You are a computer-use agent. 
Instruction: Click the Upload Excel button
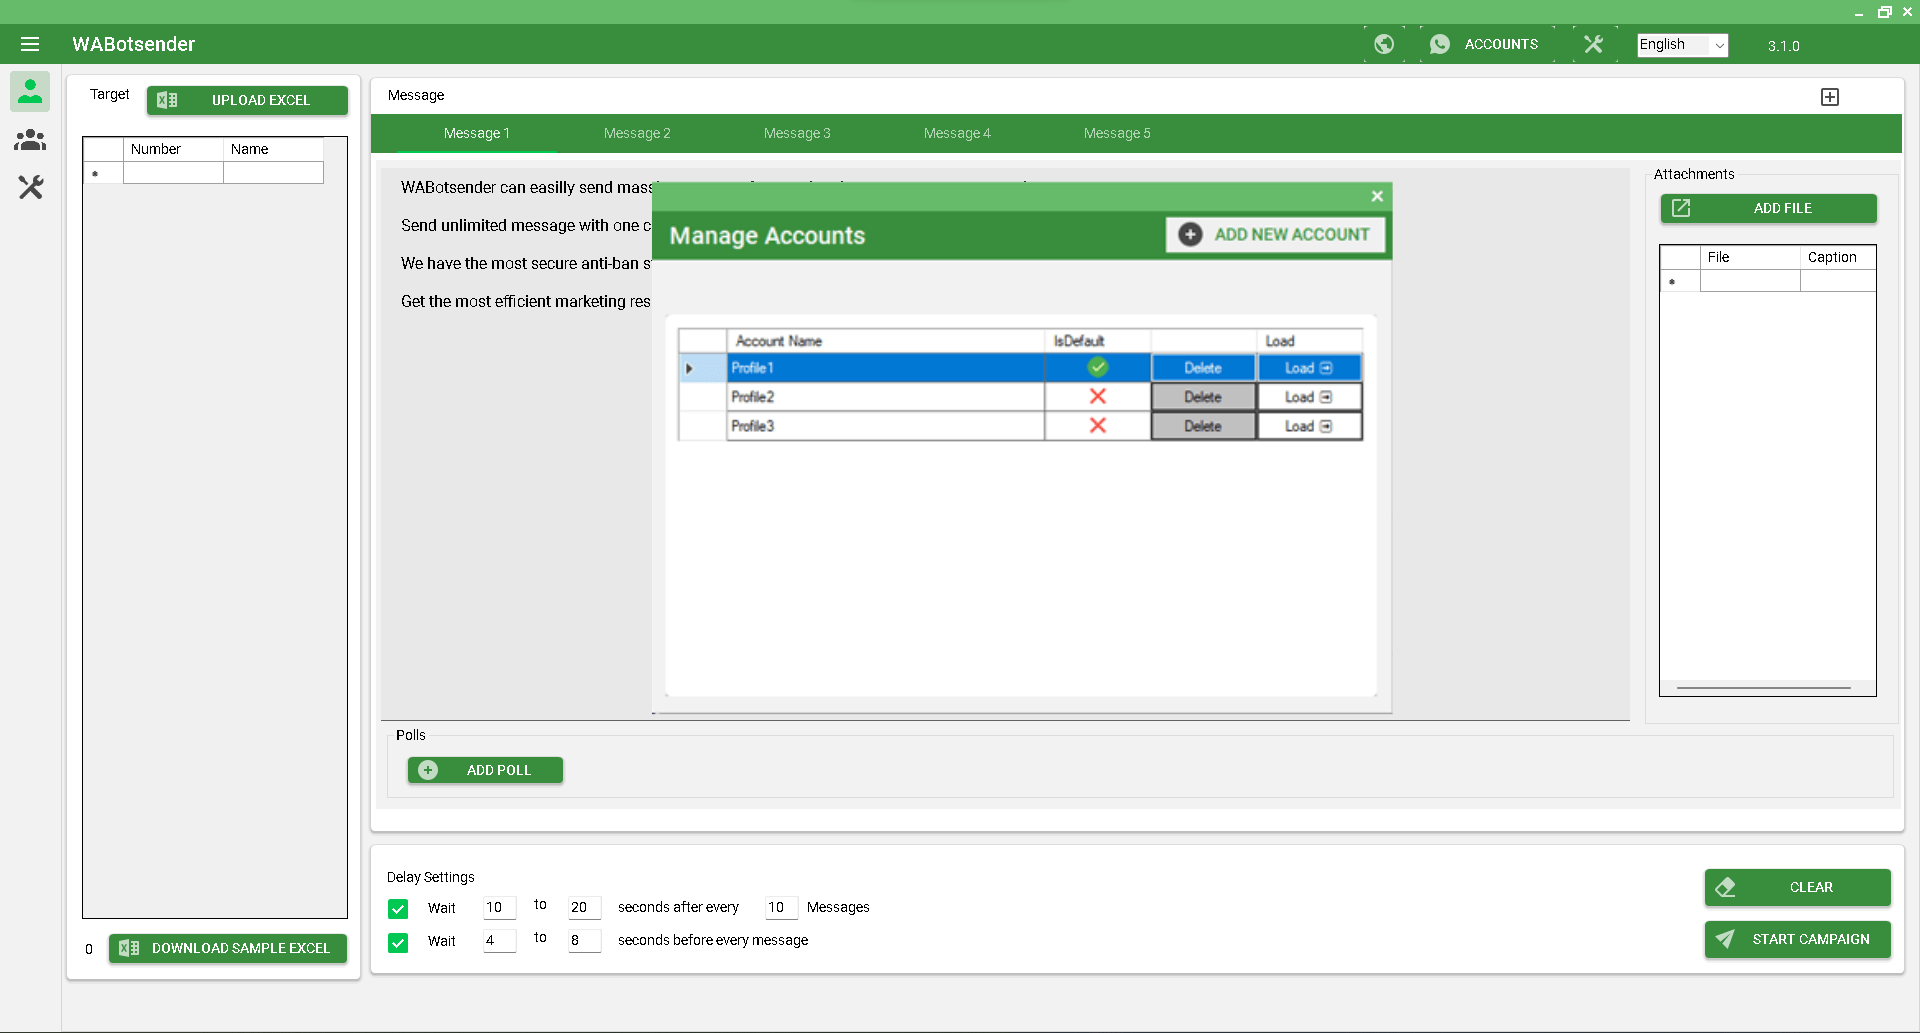click(x=247, y=100)
